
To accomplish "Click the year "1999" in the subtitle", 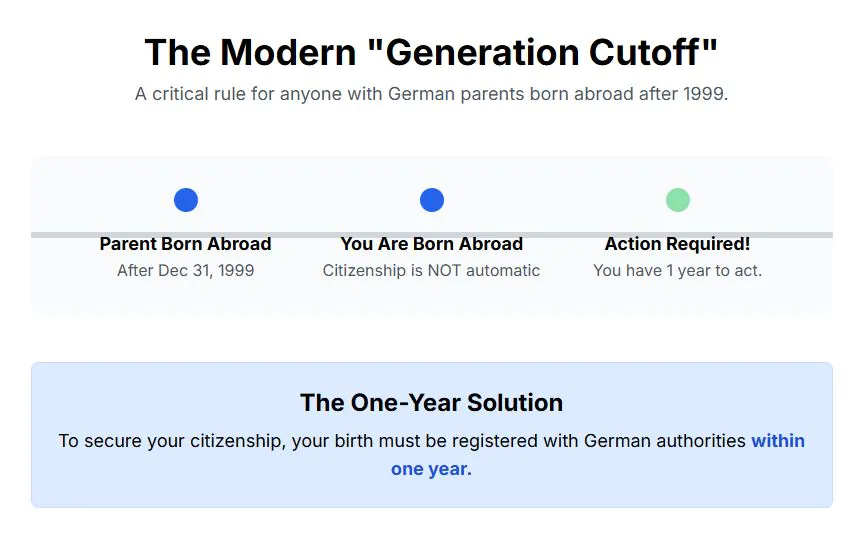I will [x=705, y=95].
